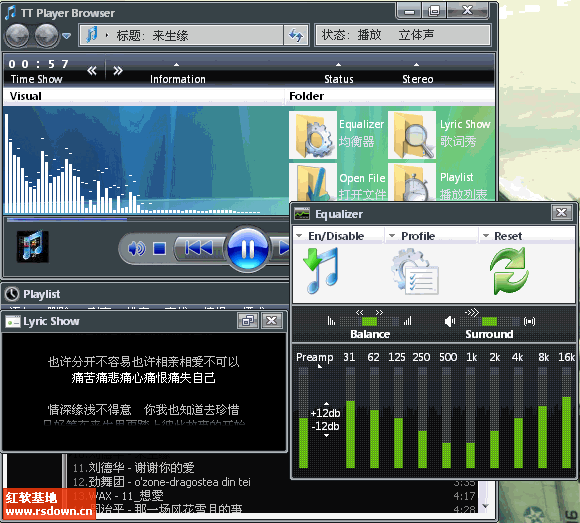Mute sound with the speaker icon

136,249
